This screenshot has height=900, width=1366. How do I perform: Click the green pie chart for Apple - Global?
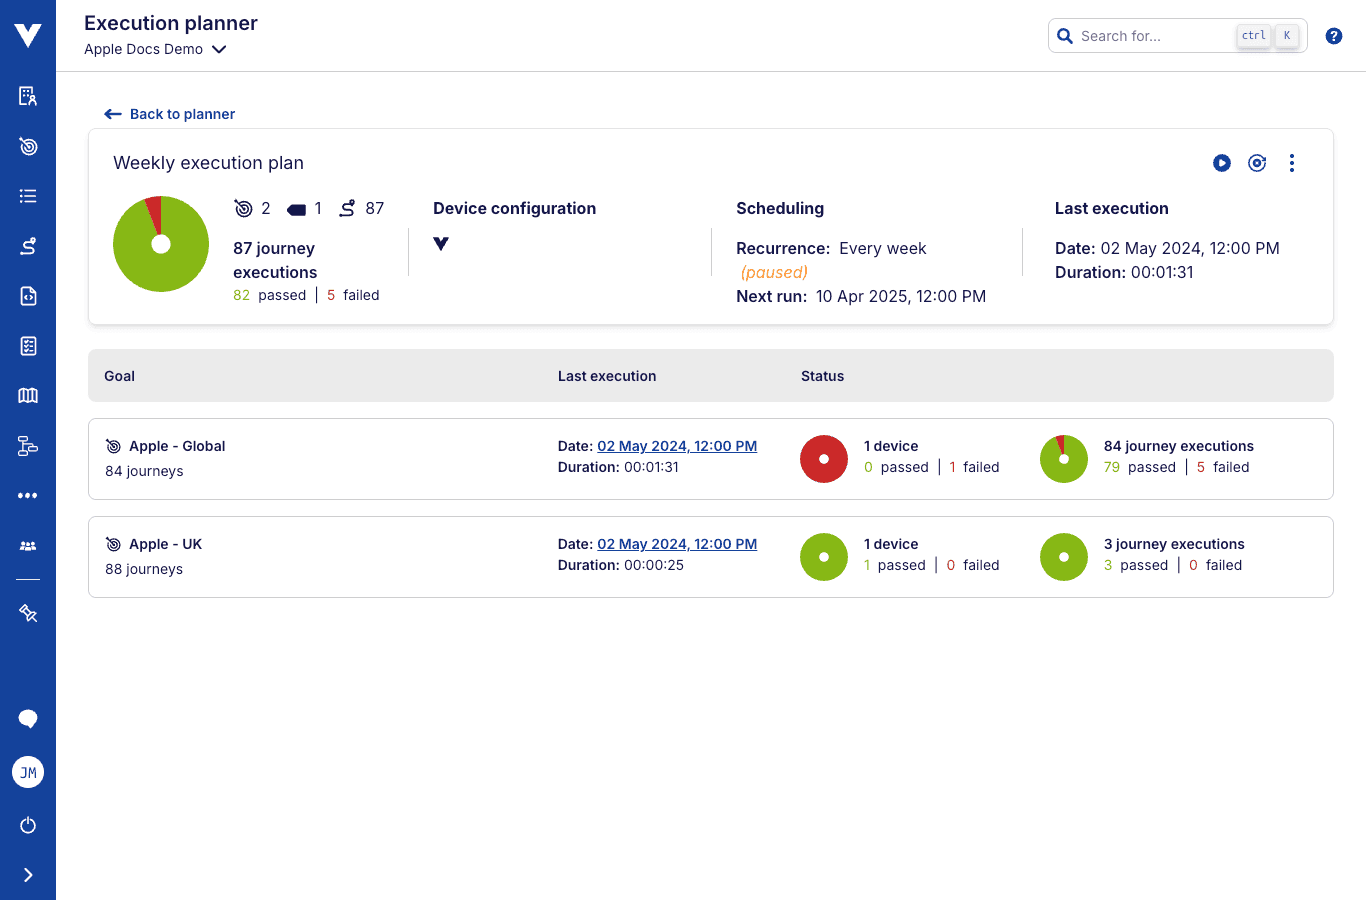coord(1063,458)
